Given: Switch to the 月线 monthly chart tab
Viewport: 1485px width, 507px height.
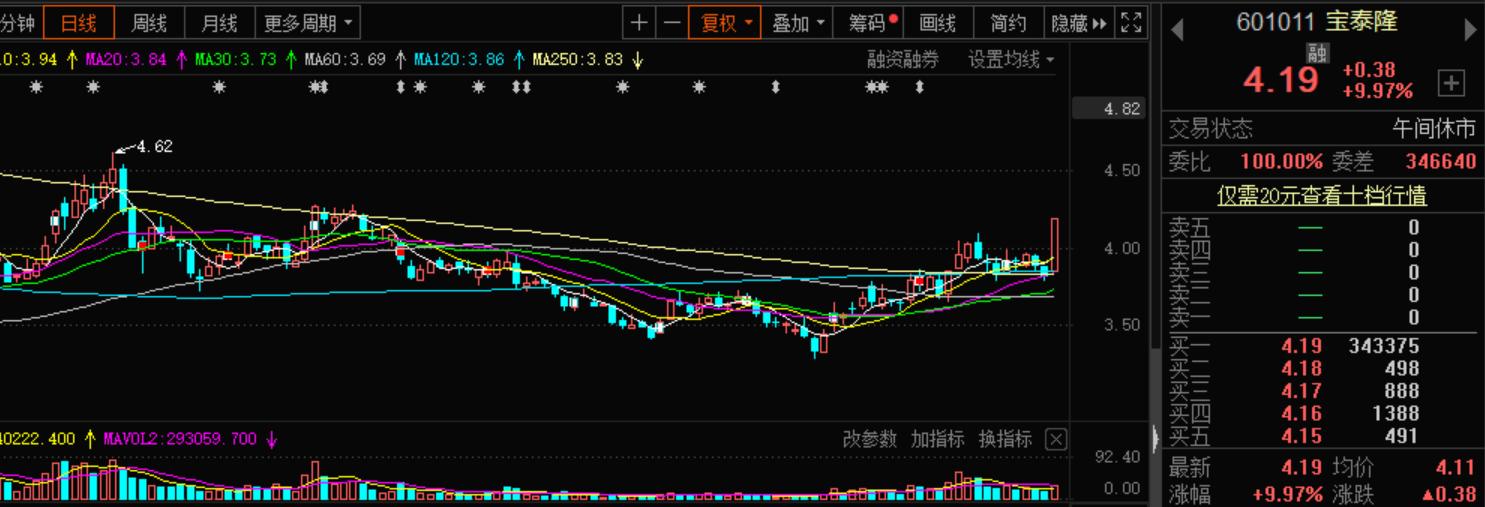Looking at the screenshot, I should tap(219, 22).
